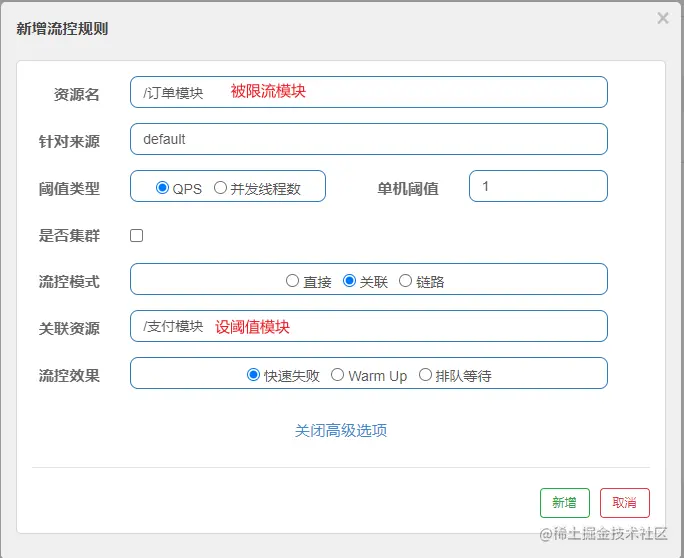Screen dimensions: 684x558
Task: Click the 单机阈值 label
Action: tap(408, 189)
